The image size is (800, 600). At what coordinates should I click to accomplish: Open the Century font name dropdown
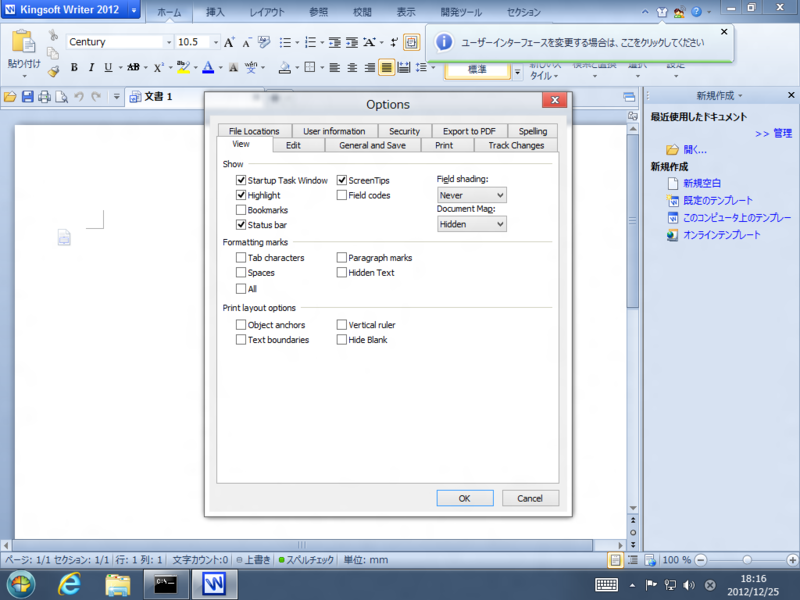coord(169,42)
